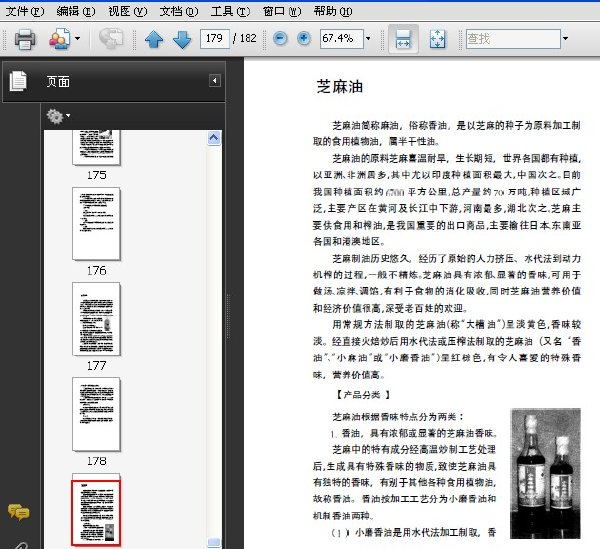Go to next page with down arrow
The height and width of the screenshot is (549, 600).
182,39
